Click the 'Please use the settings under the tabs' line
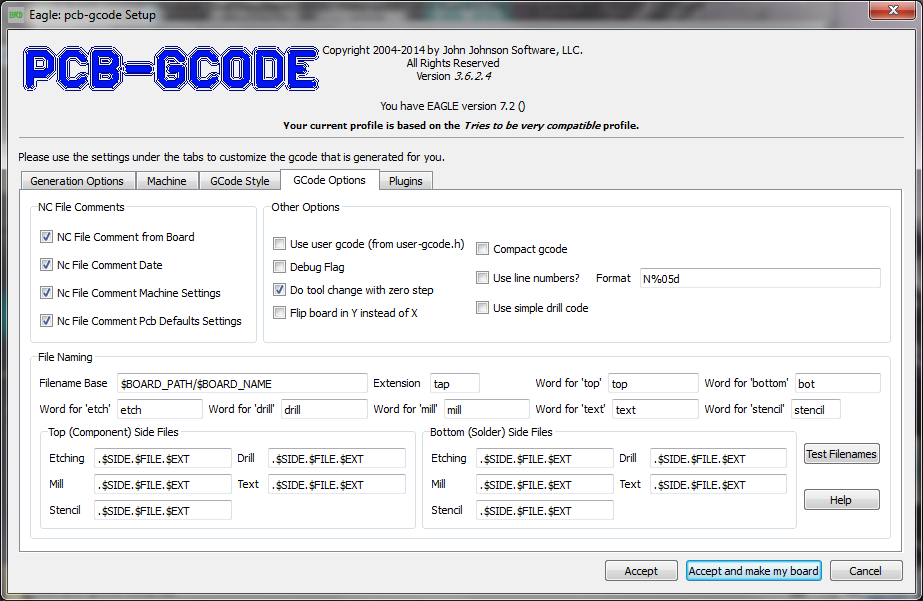This screenshot has height=601, width=923. pos(231,157)
